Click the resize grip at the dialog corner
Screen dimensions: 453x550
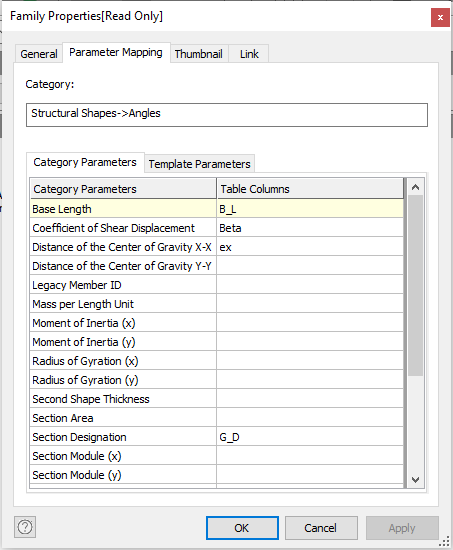tap(445, 542)
